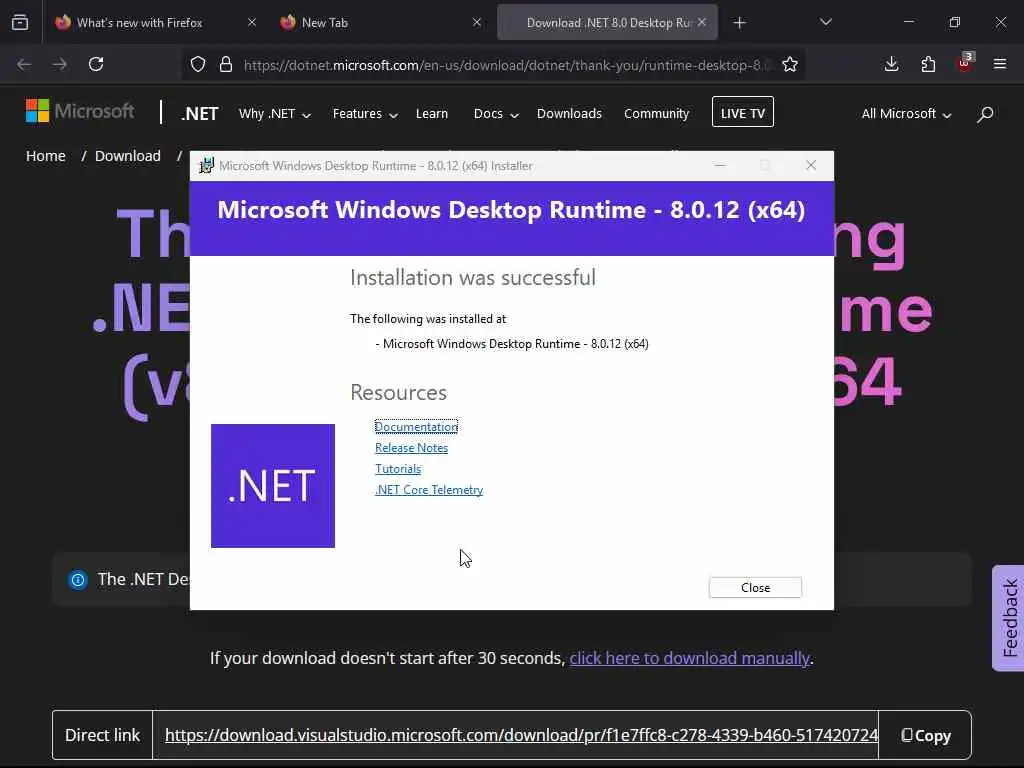
Task: Open Firefox downloads panel
Action: [x=891, y=64]
